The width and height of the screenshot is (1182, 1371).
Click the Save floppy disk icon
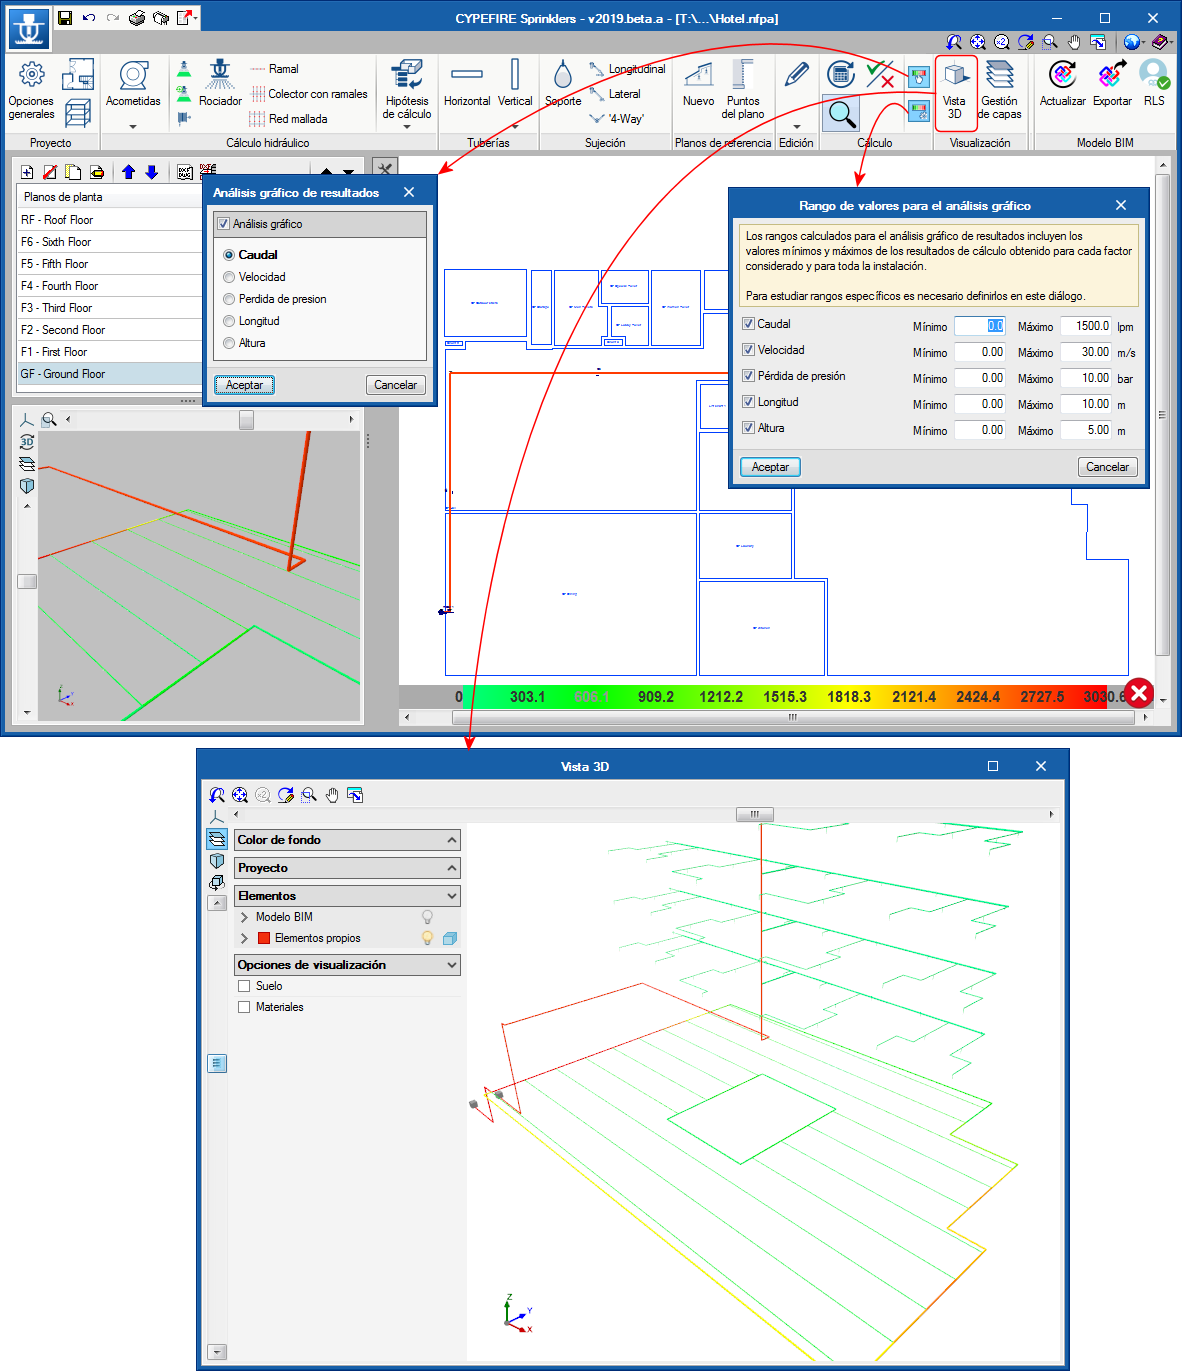coord(65,18)
